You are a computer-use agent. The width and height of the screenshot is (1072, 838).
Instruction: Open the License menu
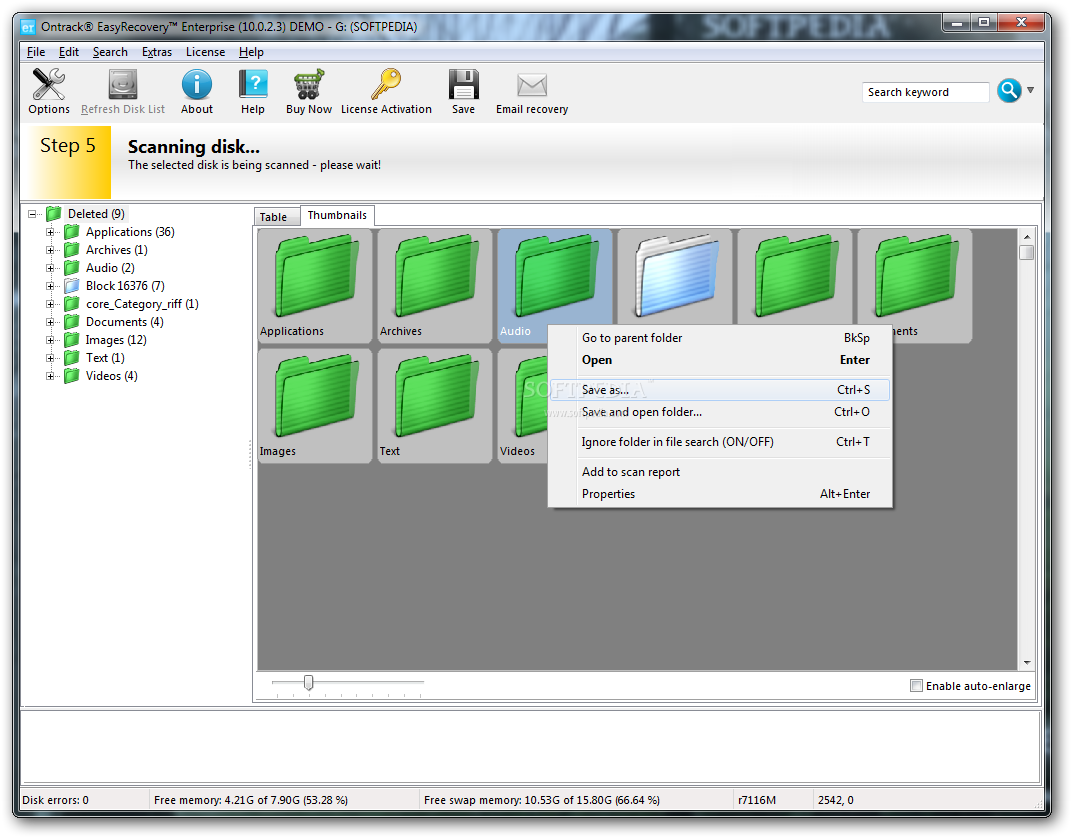(205, 52)
